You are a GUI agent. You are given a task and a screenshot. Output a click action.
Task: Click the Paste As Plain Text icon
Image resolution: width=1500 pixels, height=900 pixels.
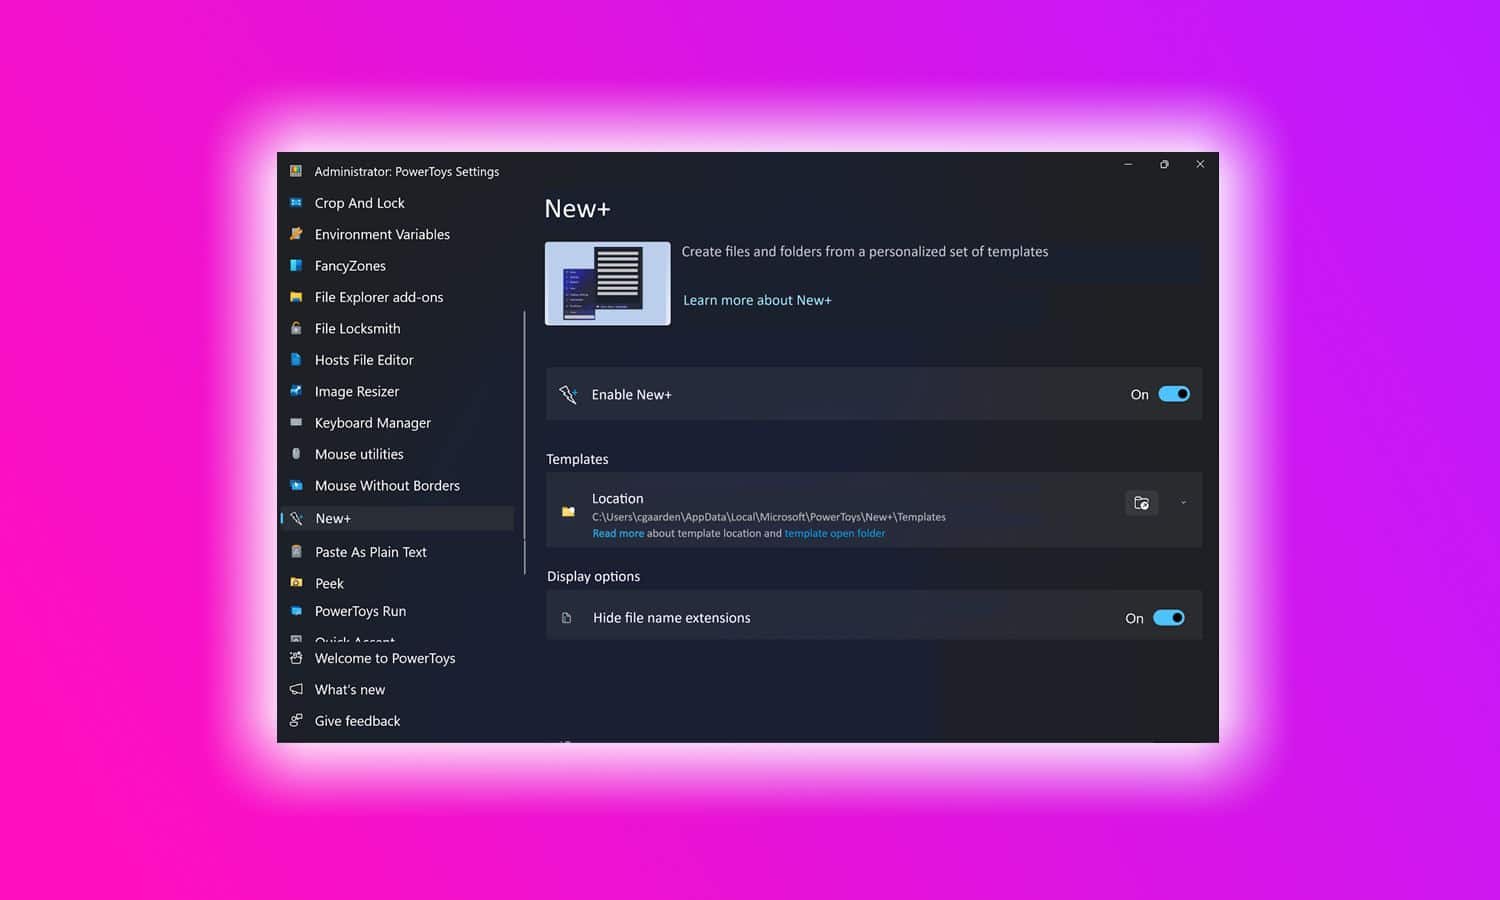pos(296,551)
